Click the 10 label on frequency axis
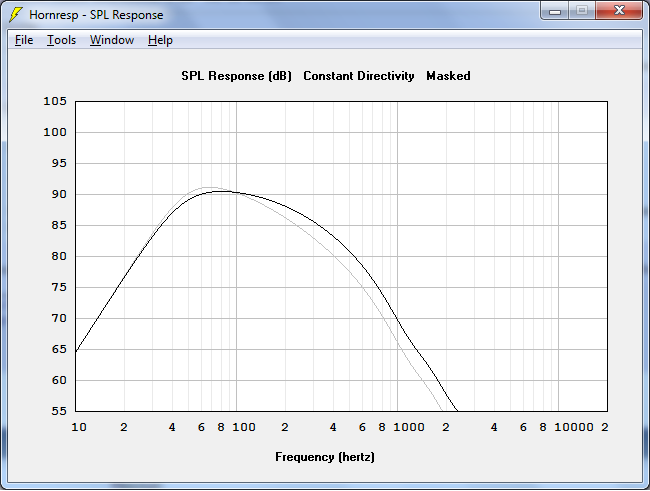650x491 pixels. click(79, 427)
